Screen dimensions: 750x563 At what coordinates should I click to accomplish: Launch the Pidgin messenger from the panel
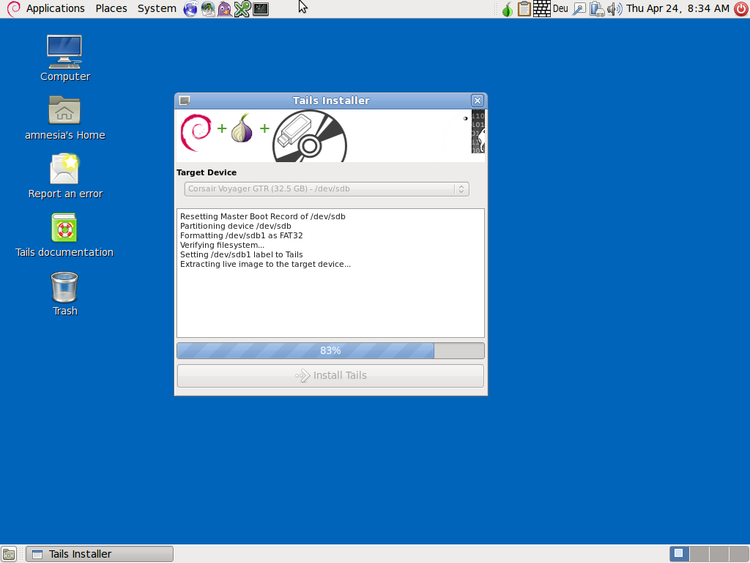click(x=225, y=8)
